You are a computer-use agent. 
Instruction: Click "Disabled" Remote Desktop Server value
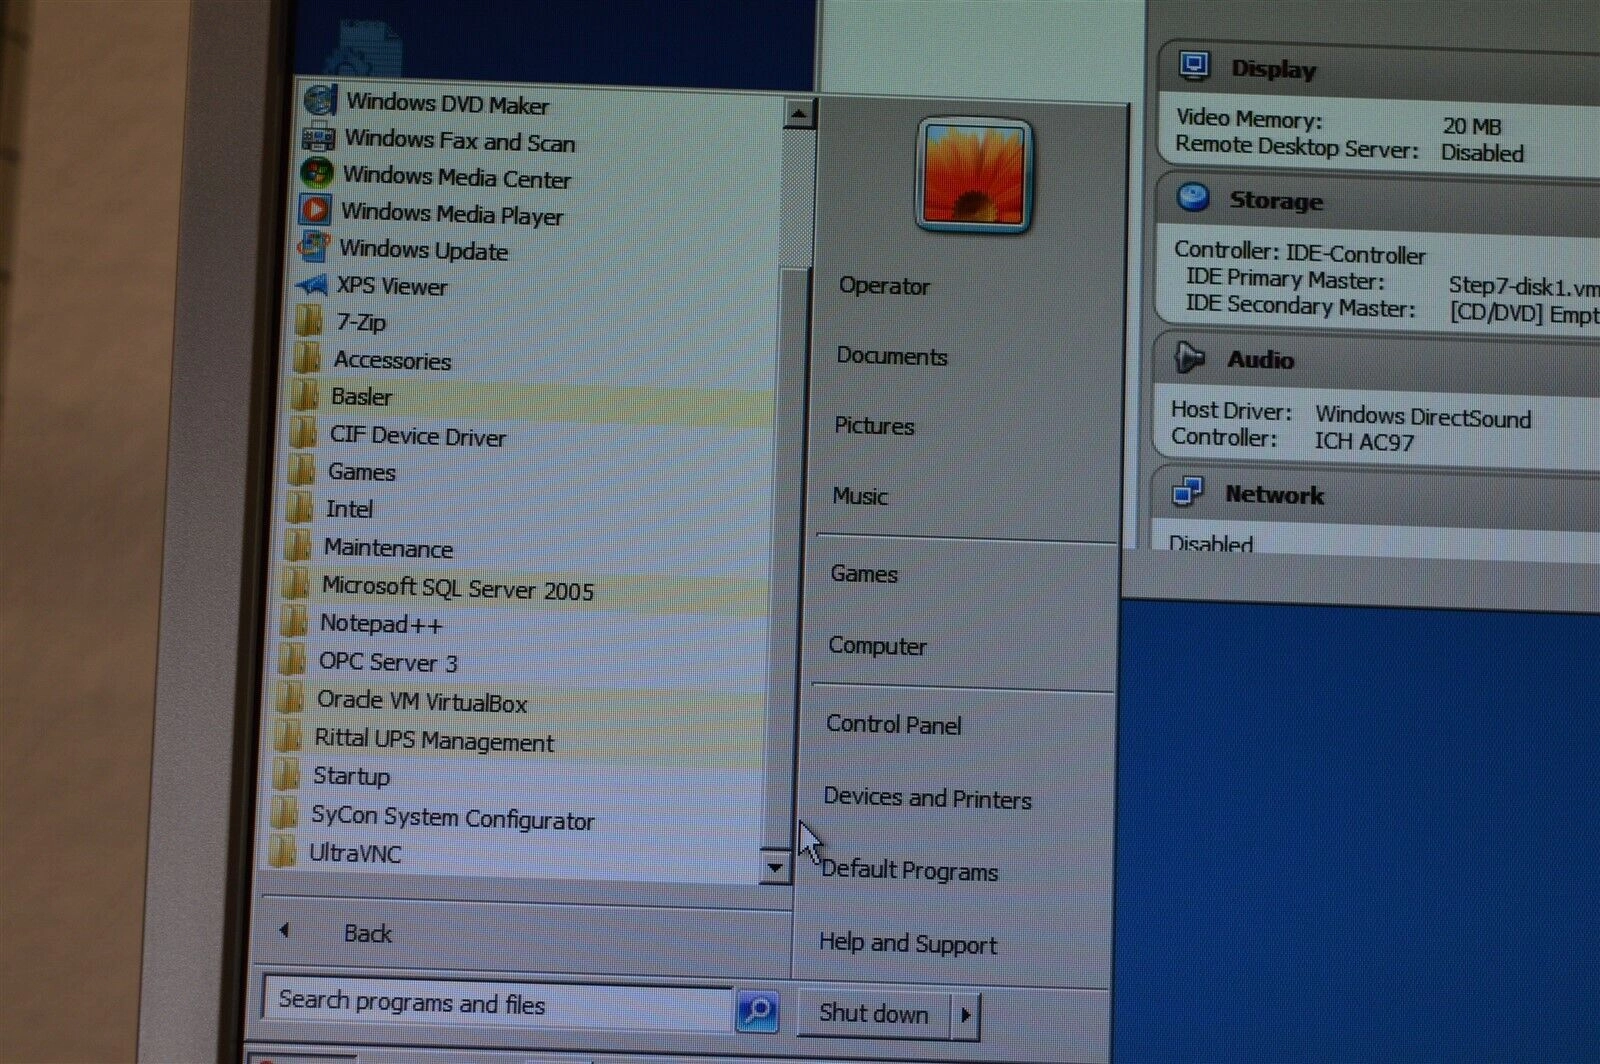pos(1482,152)
